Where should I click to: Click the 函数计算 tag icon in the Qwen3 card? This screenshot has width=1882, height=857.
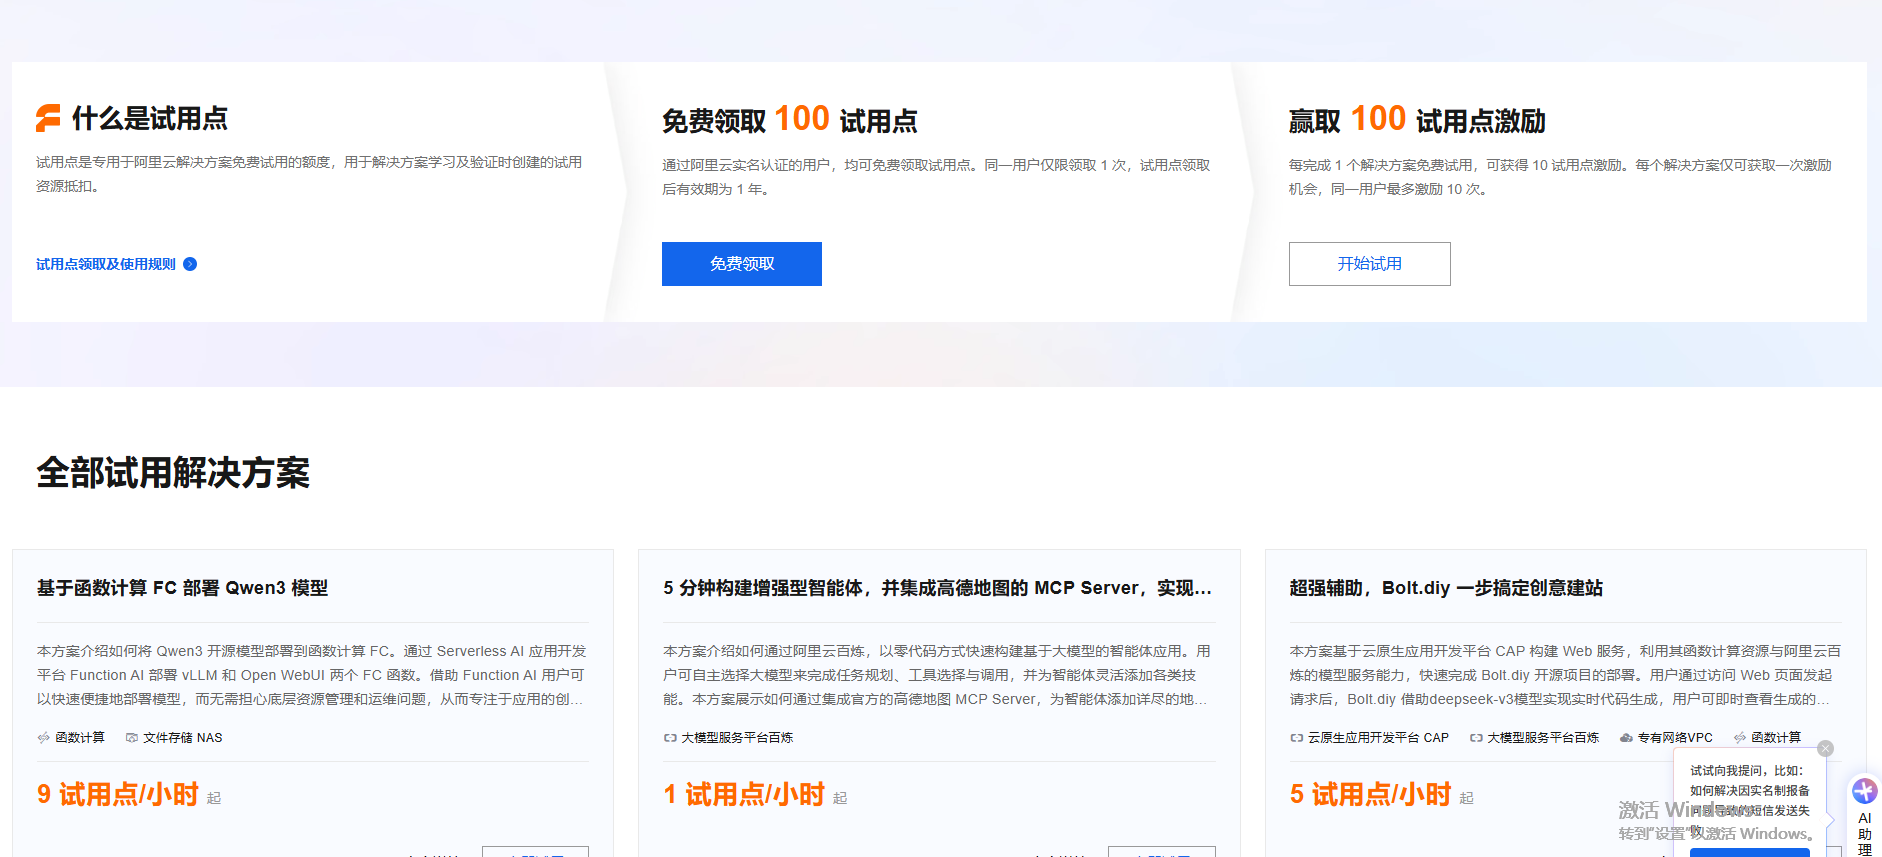(44, 738)
